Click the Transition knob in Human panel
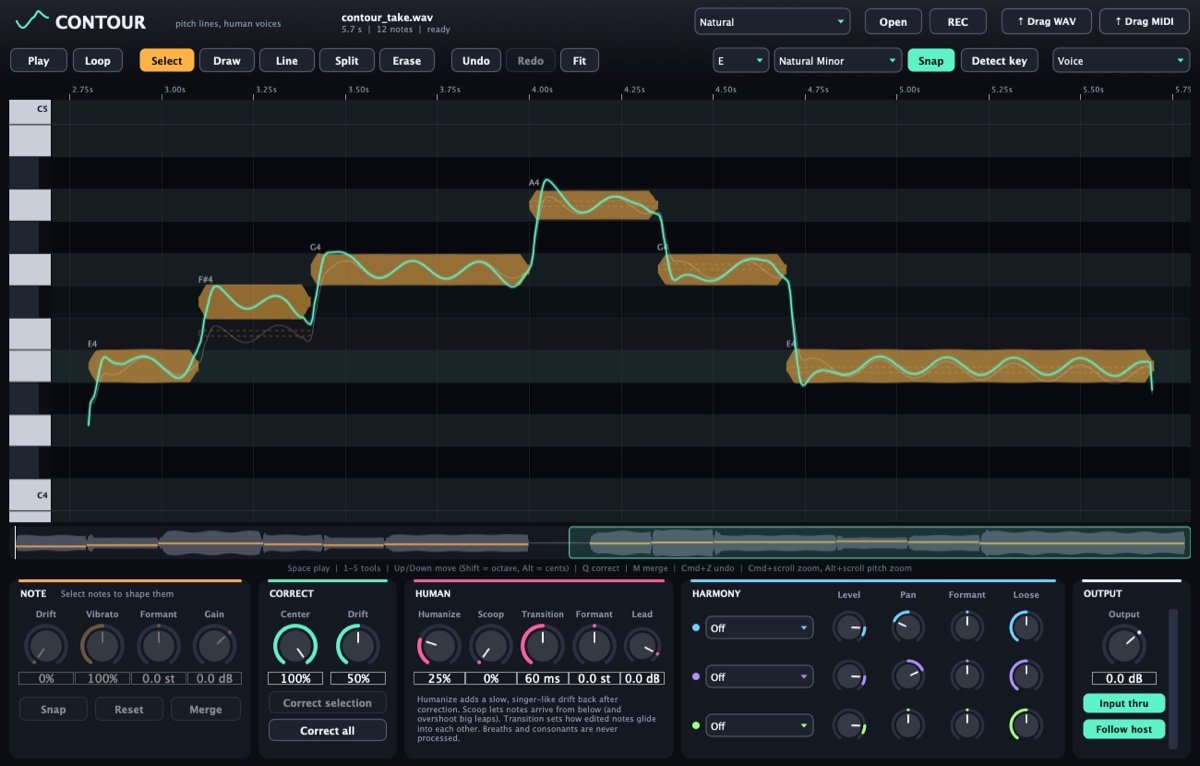The height and width of the screenshot is (766, 1200). [x=542, y=645]
